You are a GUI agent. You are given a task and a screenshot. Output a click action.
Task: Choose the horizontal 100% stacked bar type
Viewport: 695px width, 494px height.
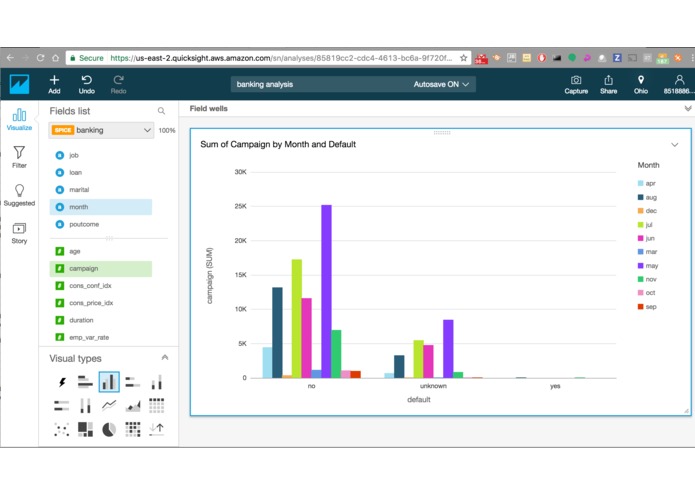(62, 405)
